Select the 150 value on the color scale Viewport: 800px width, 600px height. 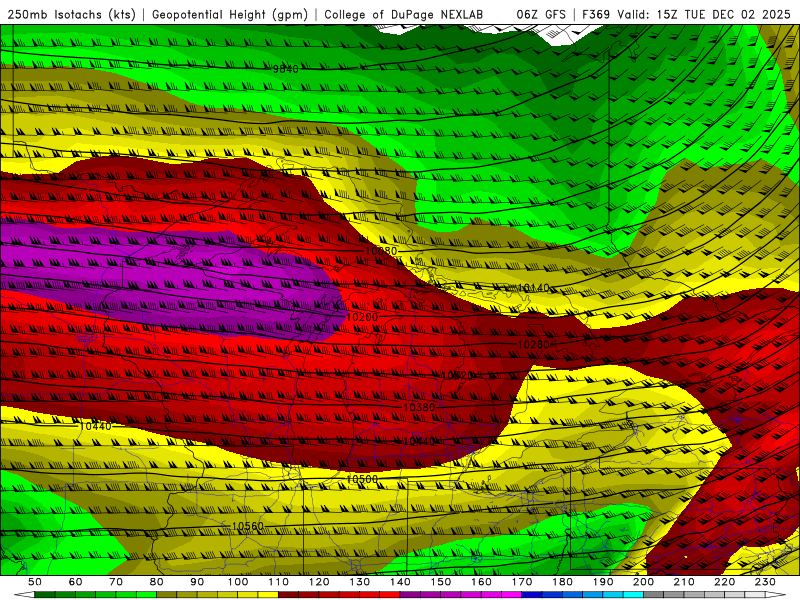[x=441, y=582]
